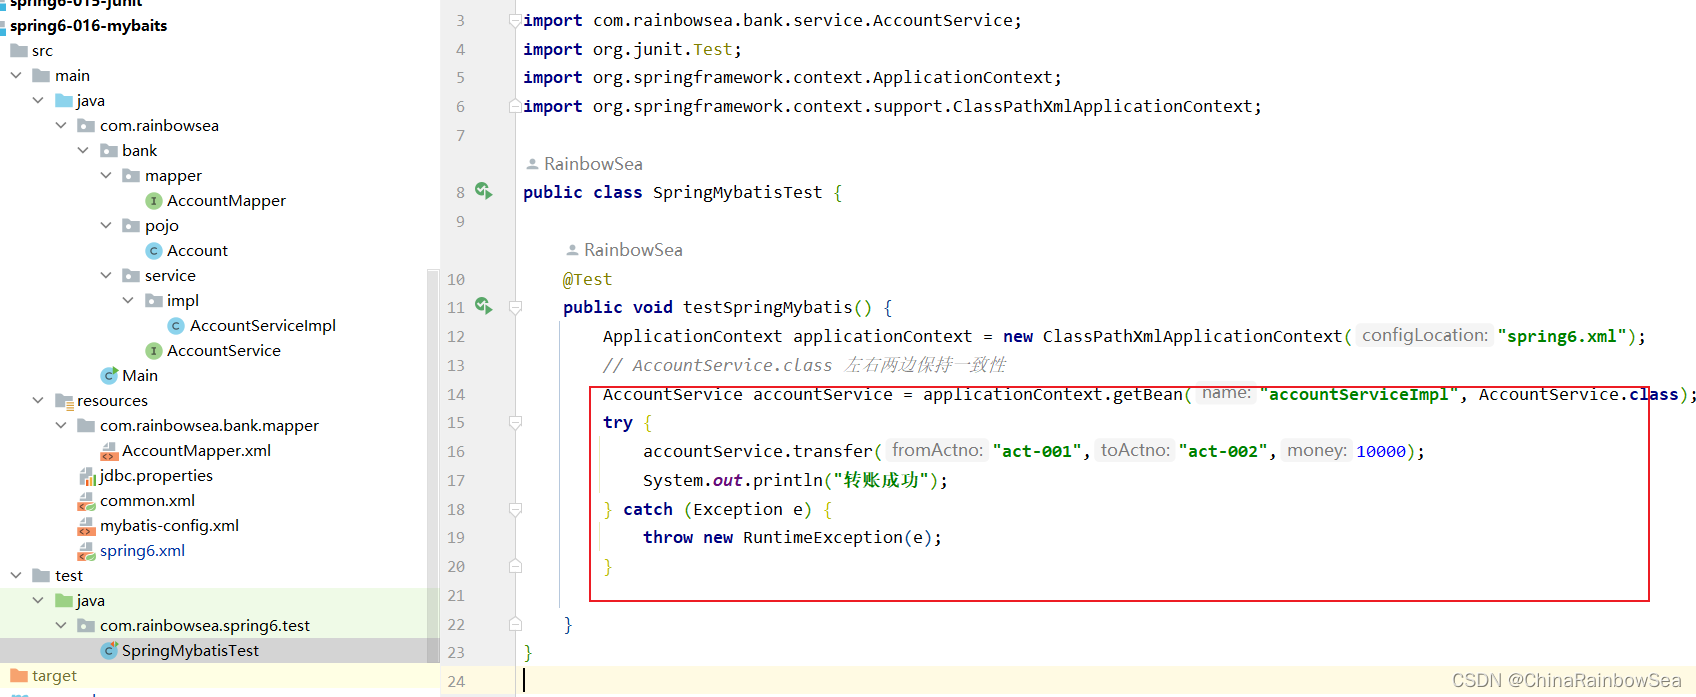
Task: Open mybatis-config.xml file
Action: (x=169, y=525)
